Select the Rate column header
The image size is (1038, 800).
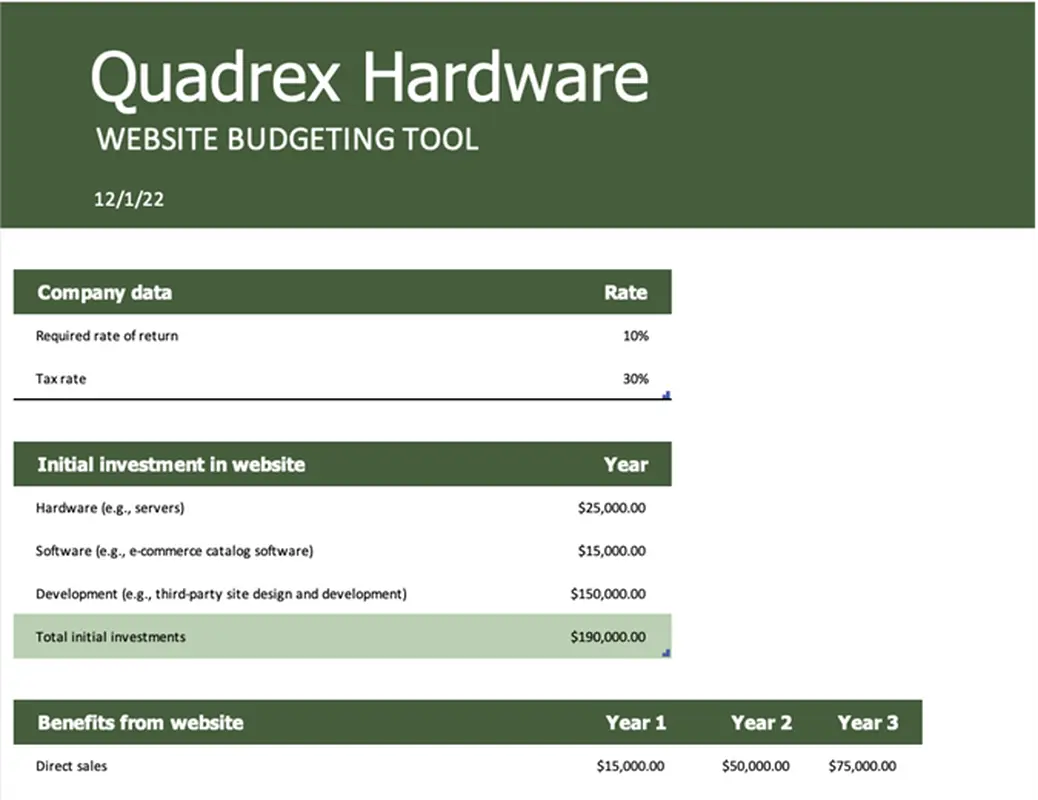click(x=625, y=292)
